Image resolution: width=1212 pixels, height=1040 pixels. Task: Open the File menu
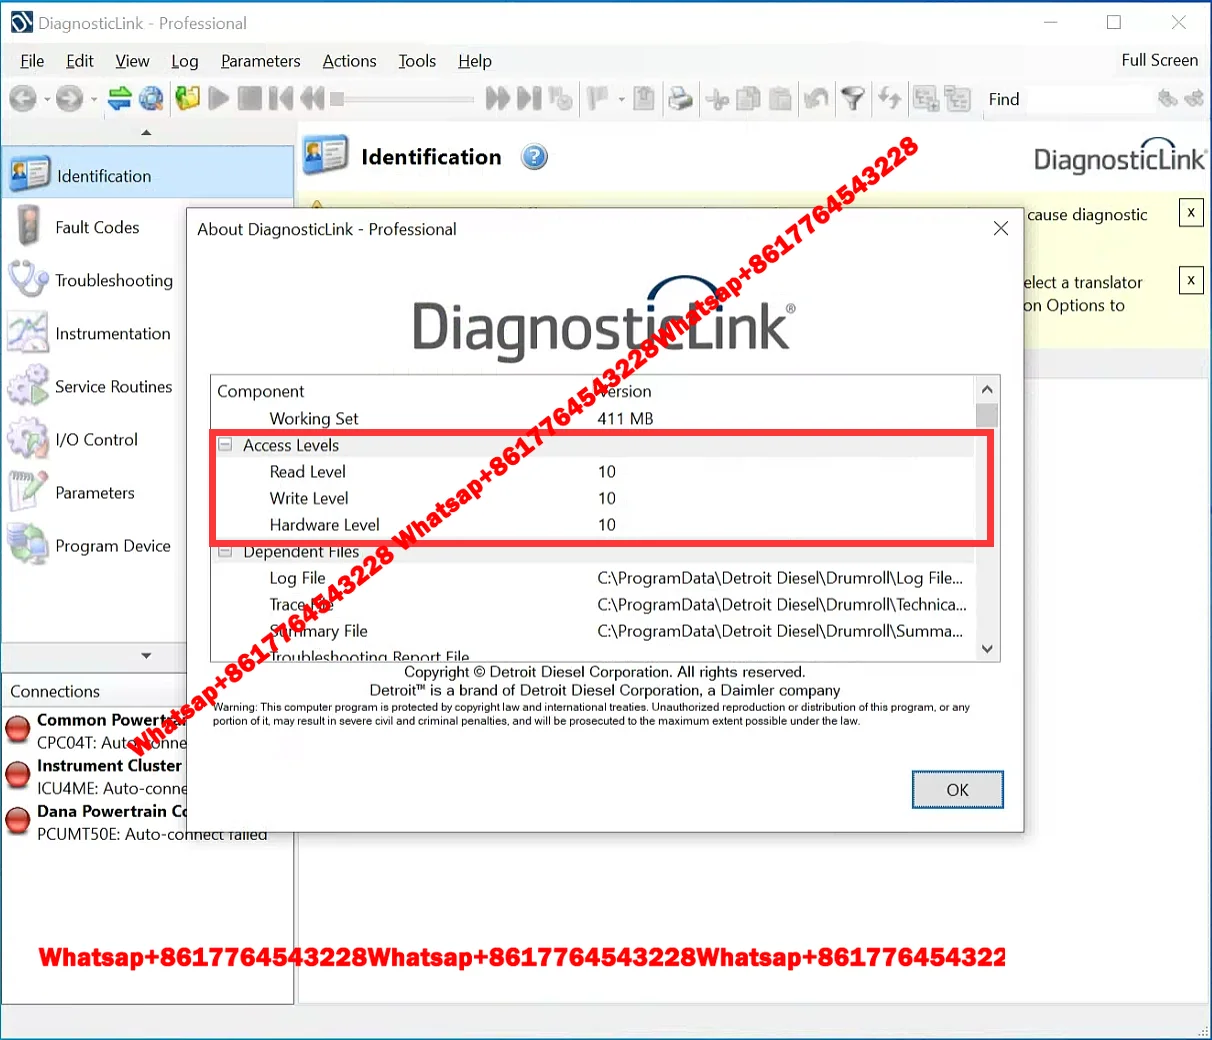coord(32,61)
